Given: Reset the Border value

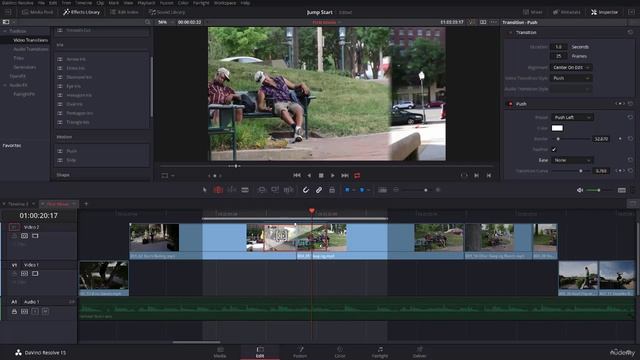Looking at the screenshot, I should pyautogui.click(x=631, y=139).
